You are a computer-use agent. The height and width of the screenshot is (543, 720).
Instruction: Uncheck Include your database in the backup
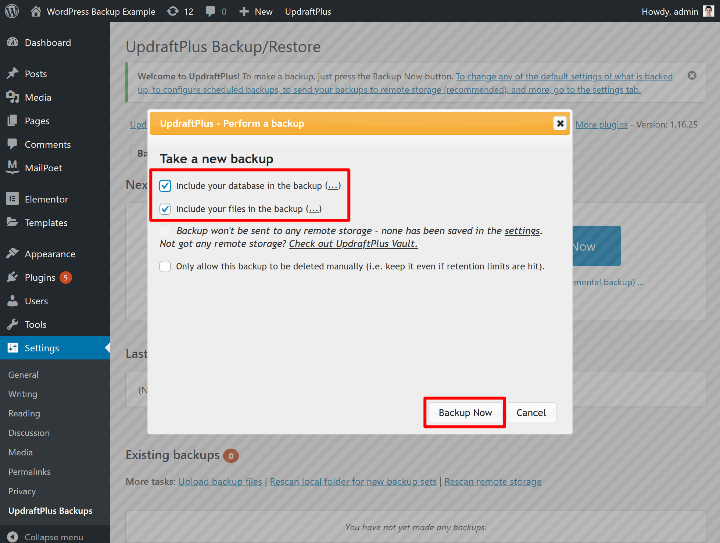(x=165, y=185)
